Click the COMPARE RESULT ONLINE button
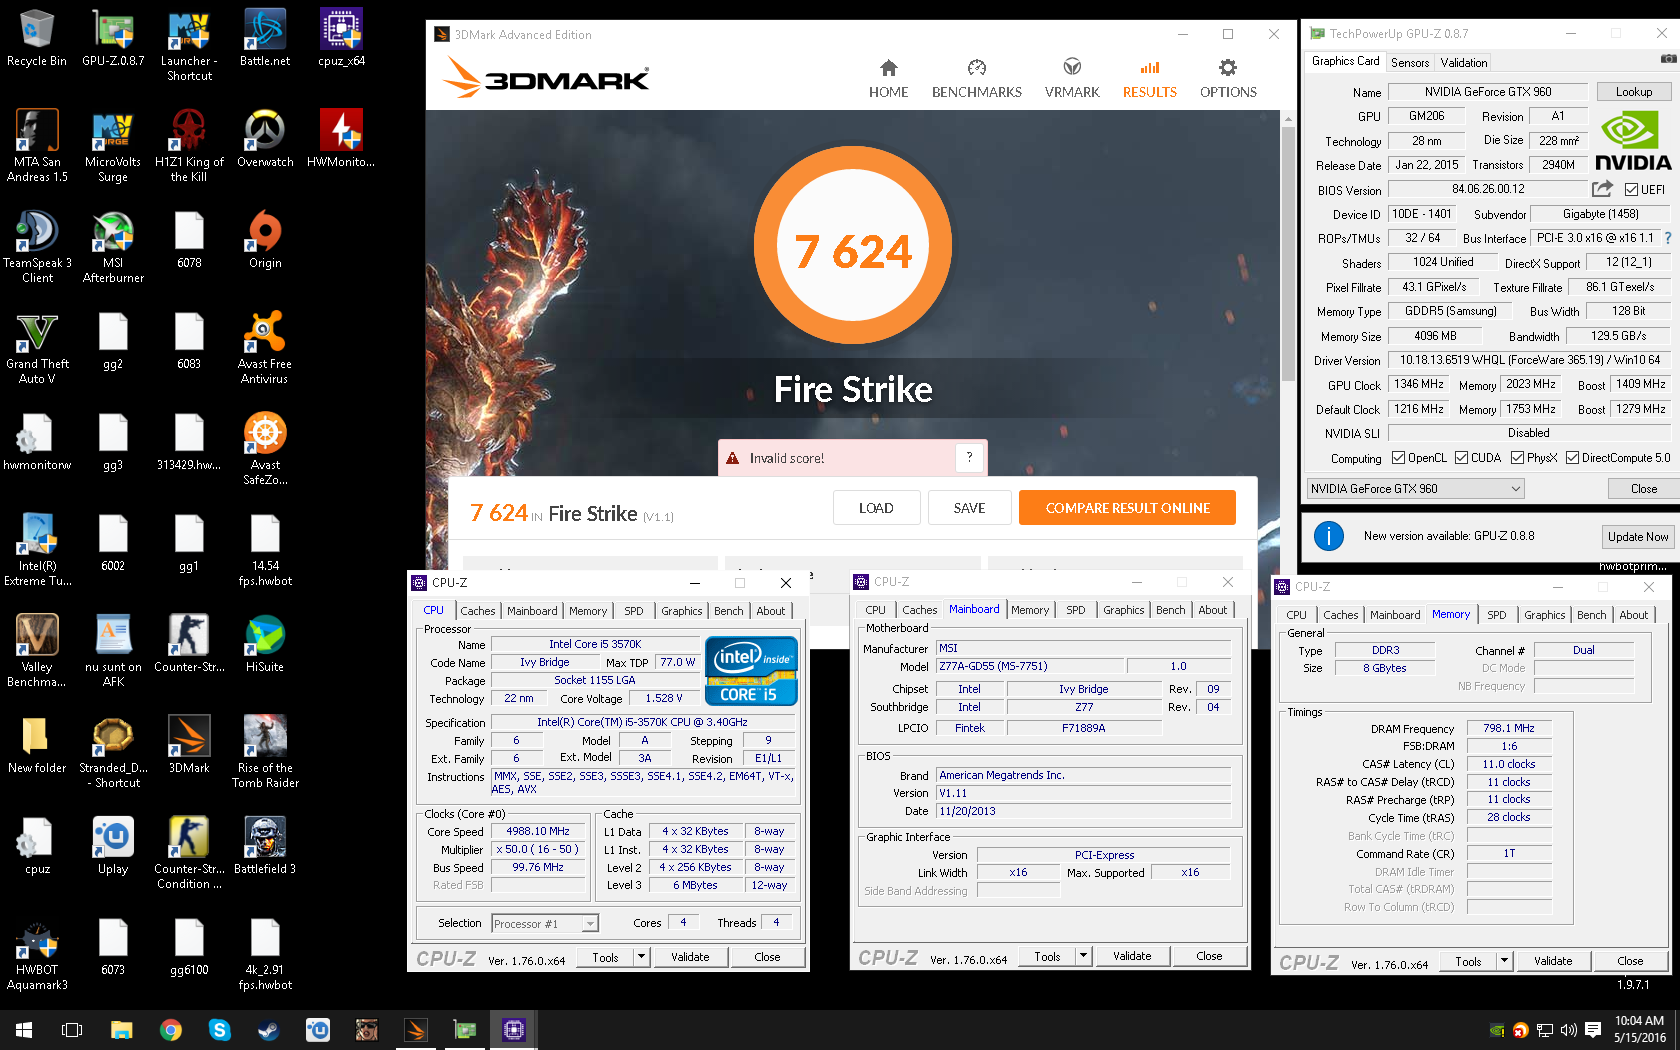The image size is (1680, 1050). tap(1127, 508)
